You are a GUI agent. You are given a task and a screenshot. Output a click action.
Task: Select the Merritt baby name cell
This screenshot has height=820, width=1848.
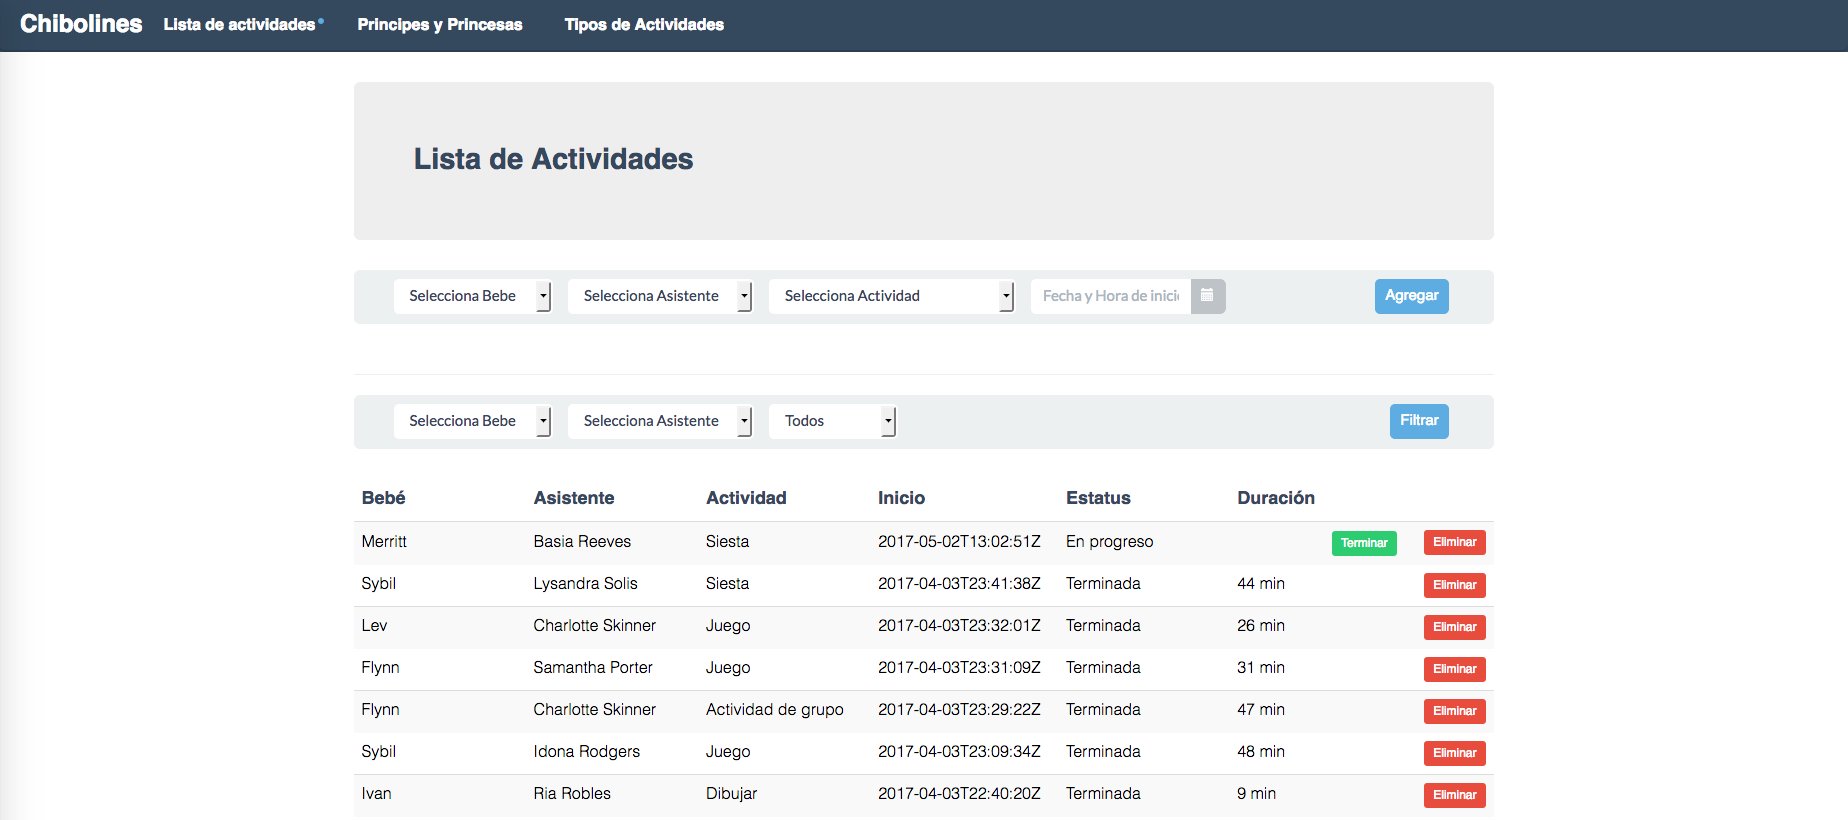[x=384, y=542]
